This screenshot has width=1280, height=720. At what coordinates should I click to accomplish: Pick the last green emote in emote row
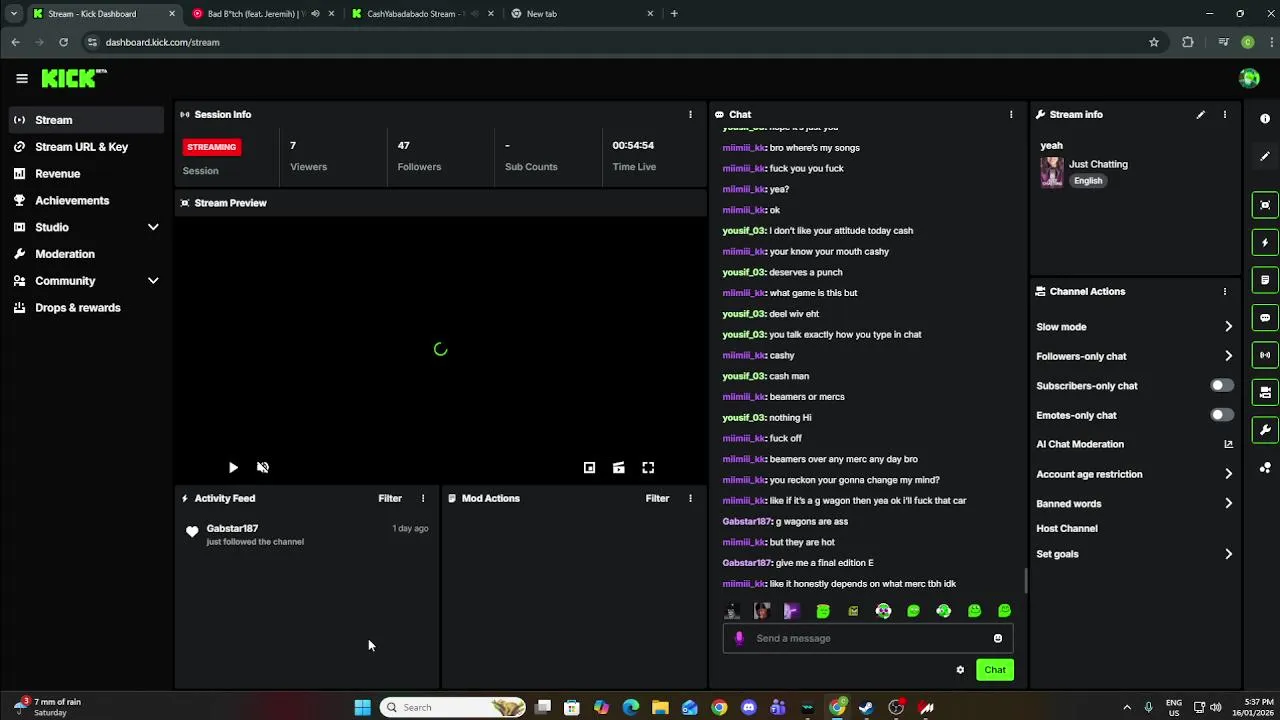coord(1004,611)
